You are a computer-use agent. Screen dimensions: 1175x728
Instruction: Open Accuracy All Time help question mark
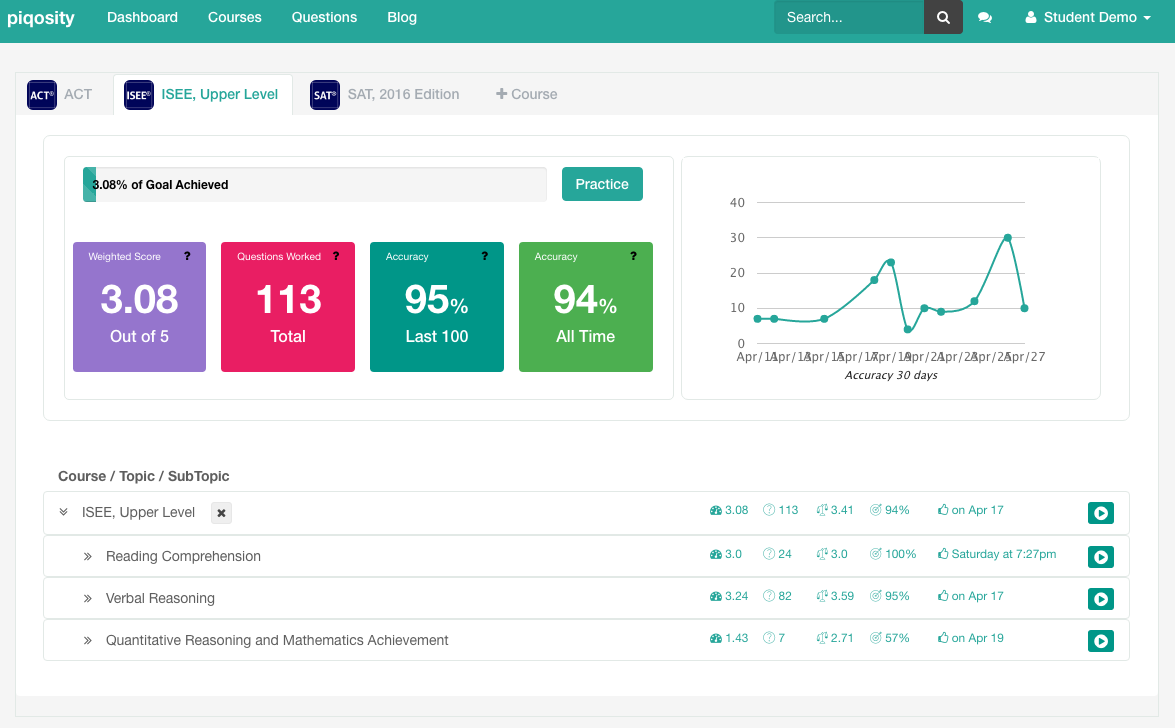click(x=633, y=256)
